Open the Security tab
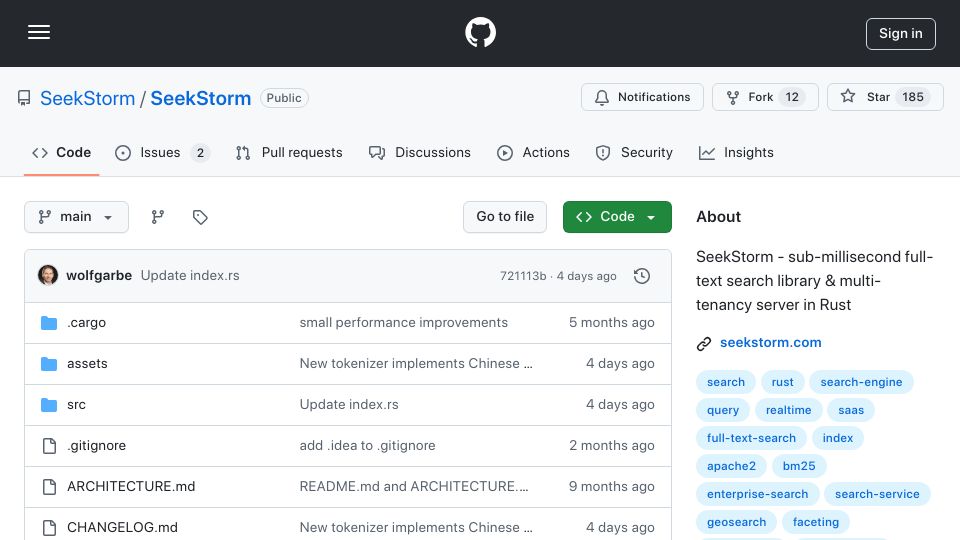This screenshot has width=960, height=540. [634, 152]
